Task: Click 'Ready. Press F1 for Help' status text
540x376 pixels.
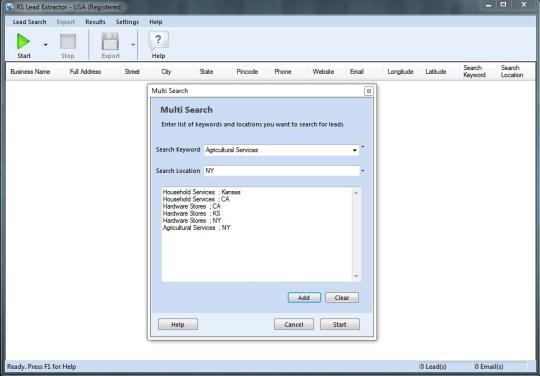Action: pyautogui.click(x=42, y=367)
